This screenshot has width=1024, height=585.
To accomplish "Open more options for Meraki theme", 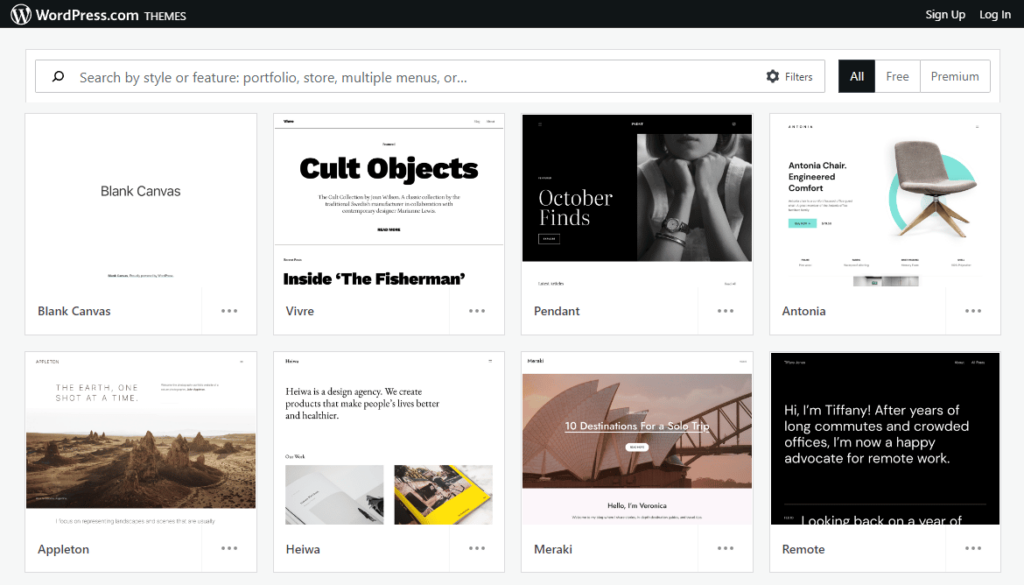I will (725, 548).
